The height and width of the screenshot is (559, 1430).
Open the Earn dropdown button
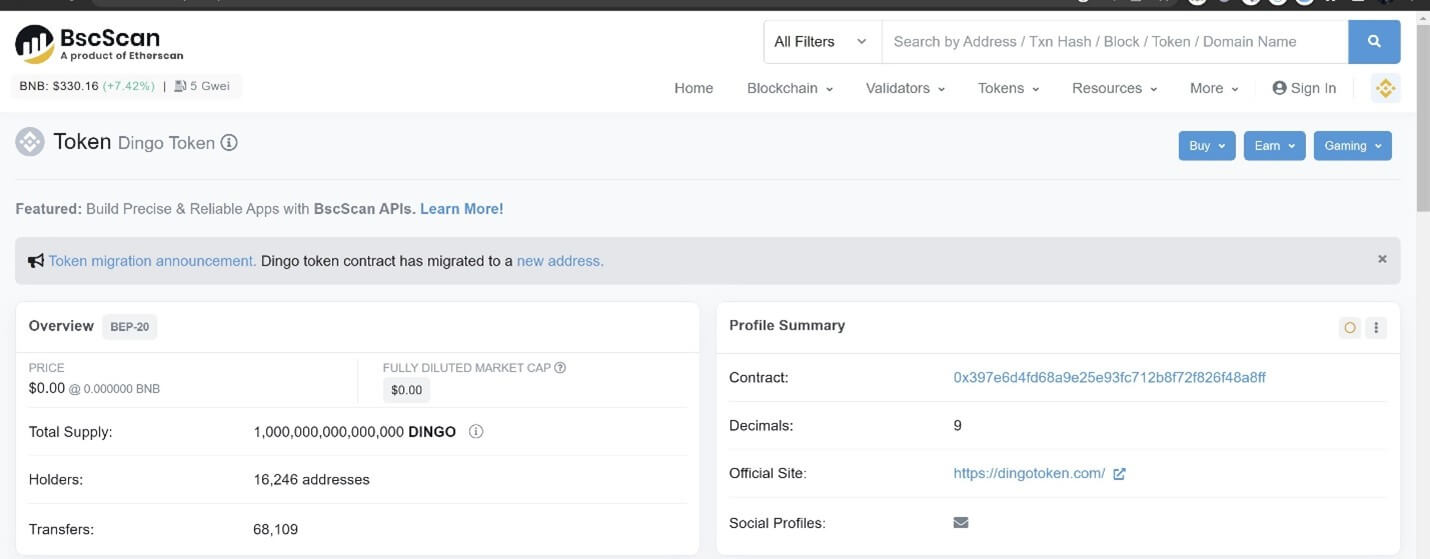pyautogui.click(x=1274, y=145)
